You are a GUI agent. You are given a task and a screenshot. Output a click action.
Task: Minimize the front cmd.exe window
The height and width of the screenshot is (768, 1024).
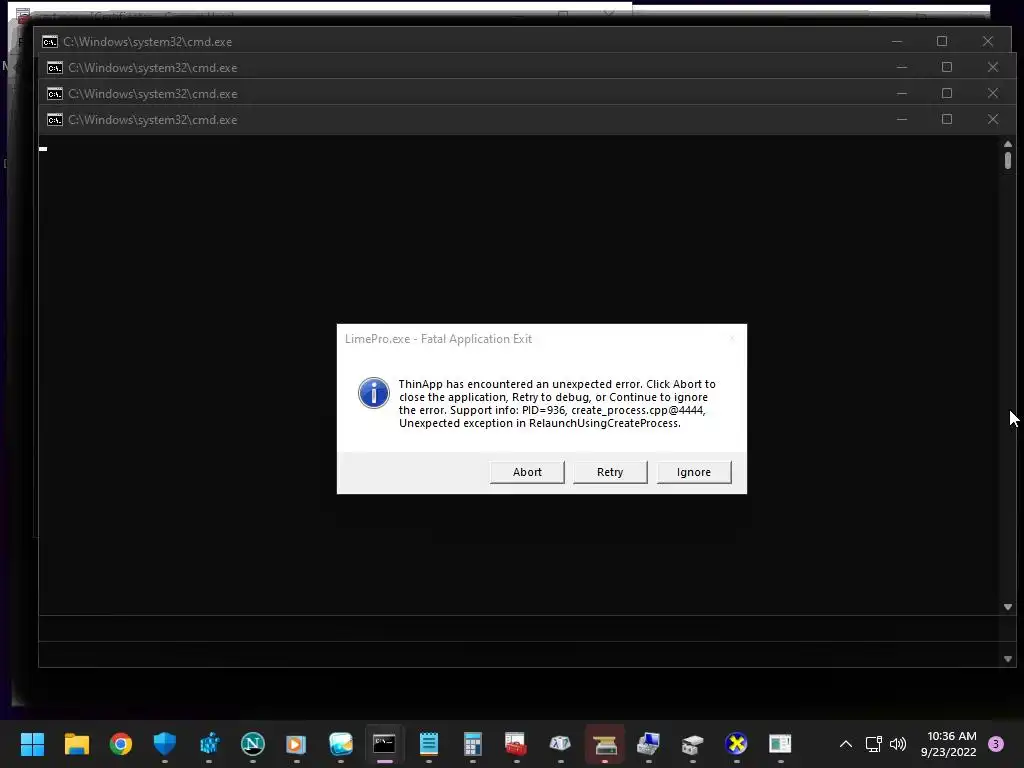902,120
